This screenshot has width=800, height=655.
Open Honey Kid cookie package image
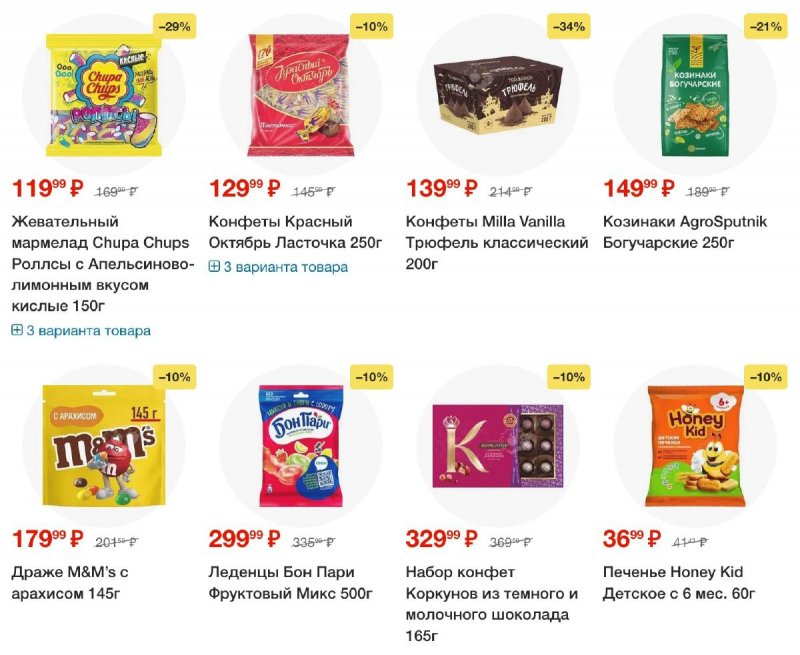click(x=695, y=446)
